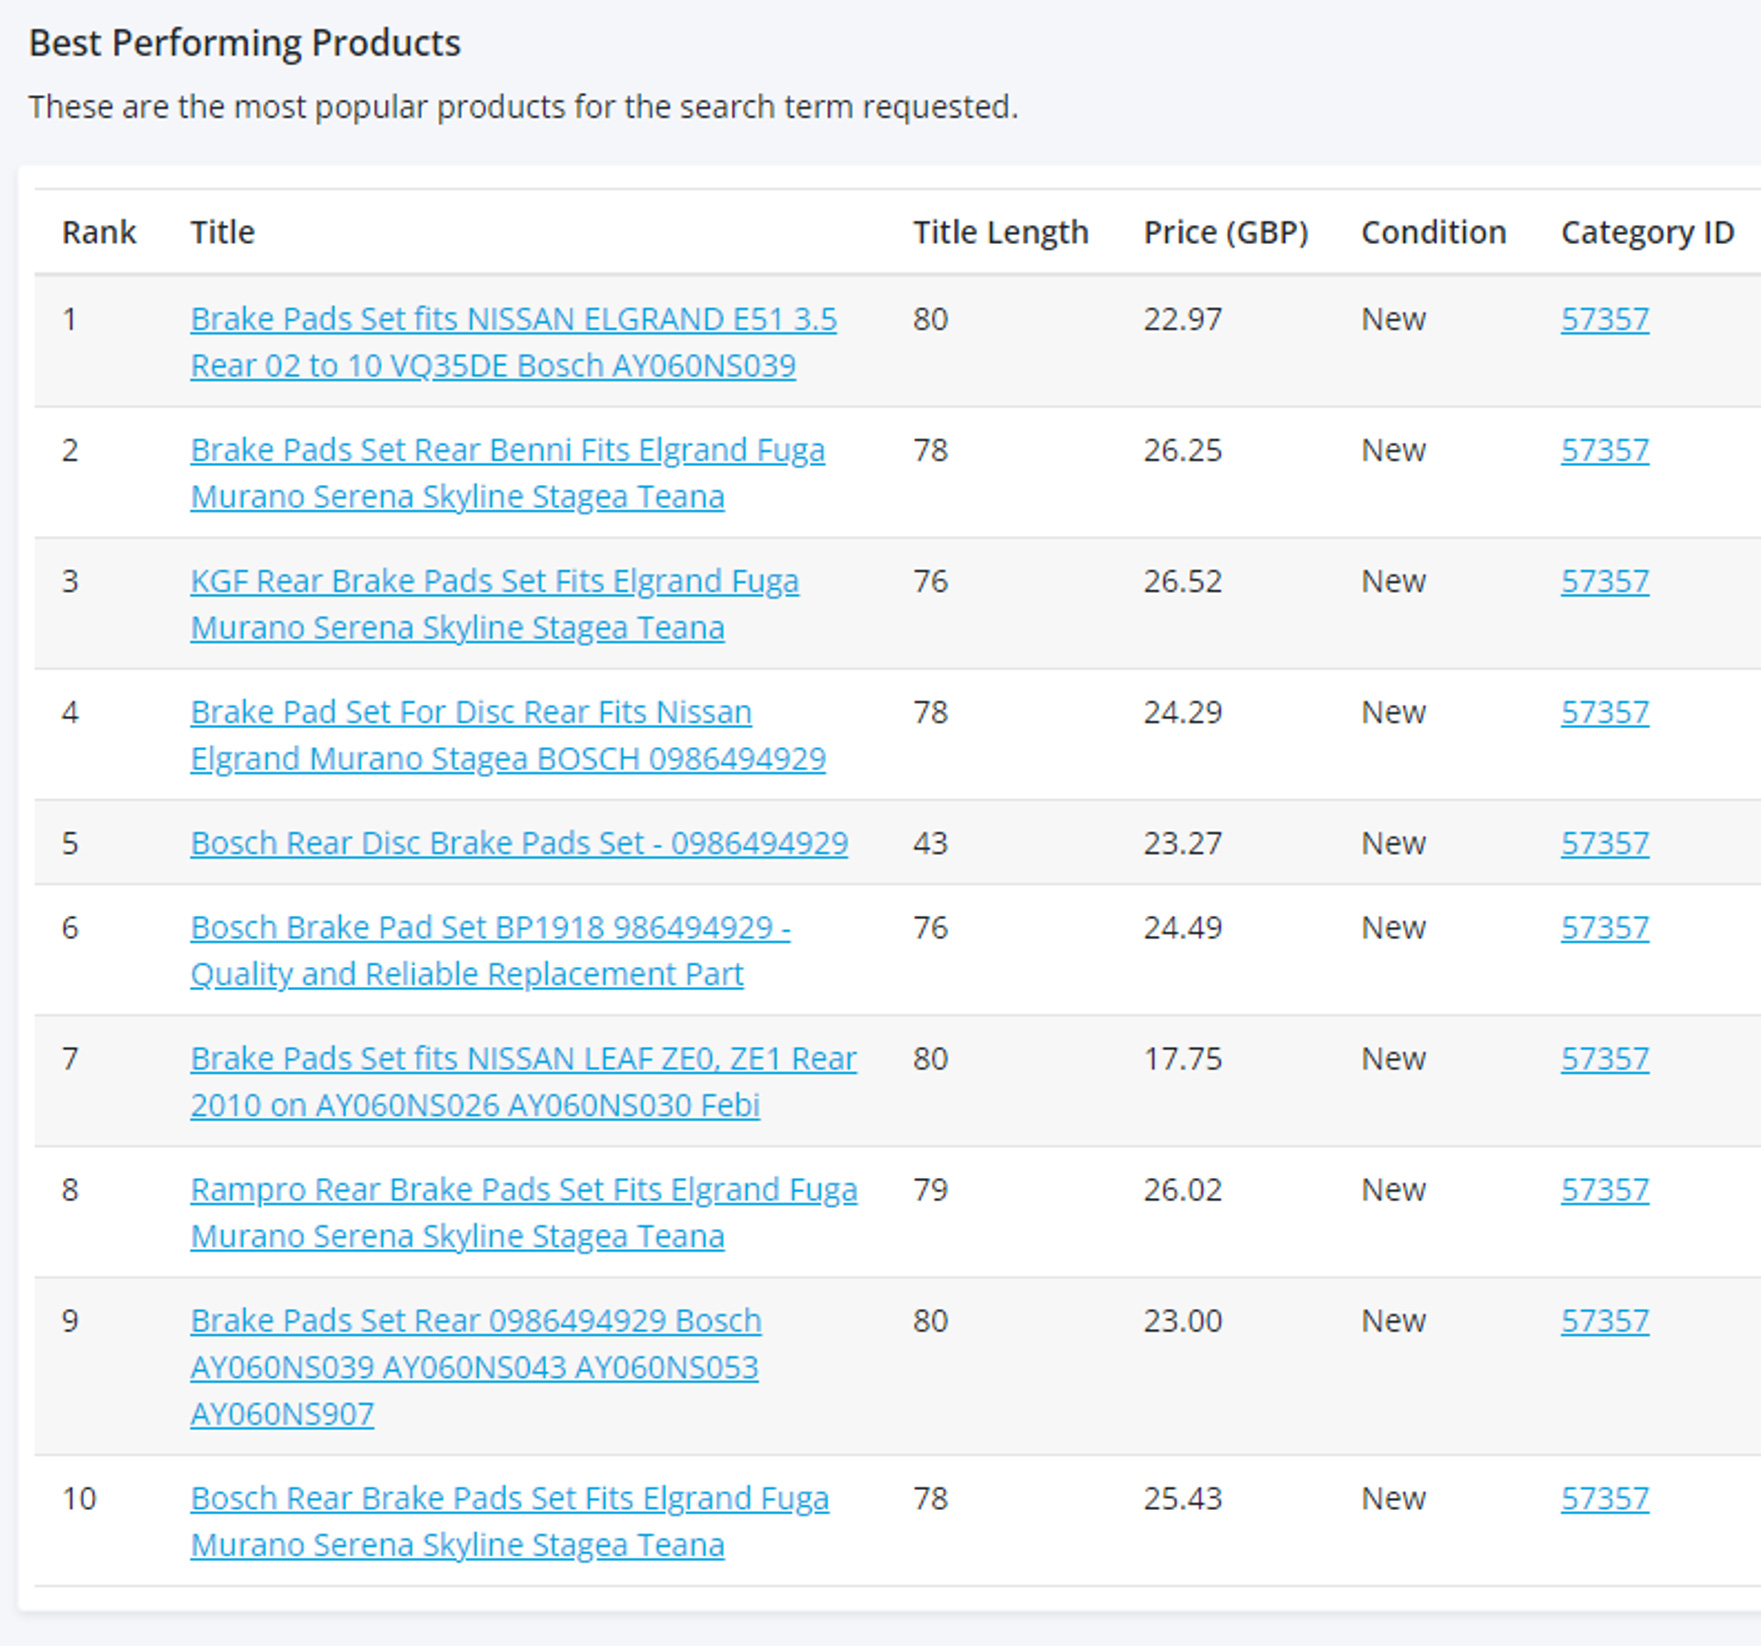
Task: Open the Rampro Rear Brake Pads link
Action: [x=523, y=1212]
